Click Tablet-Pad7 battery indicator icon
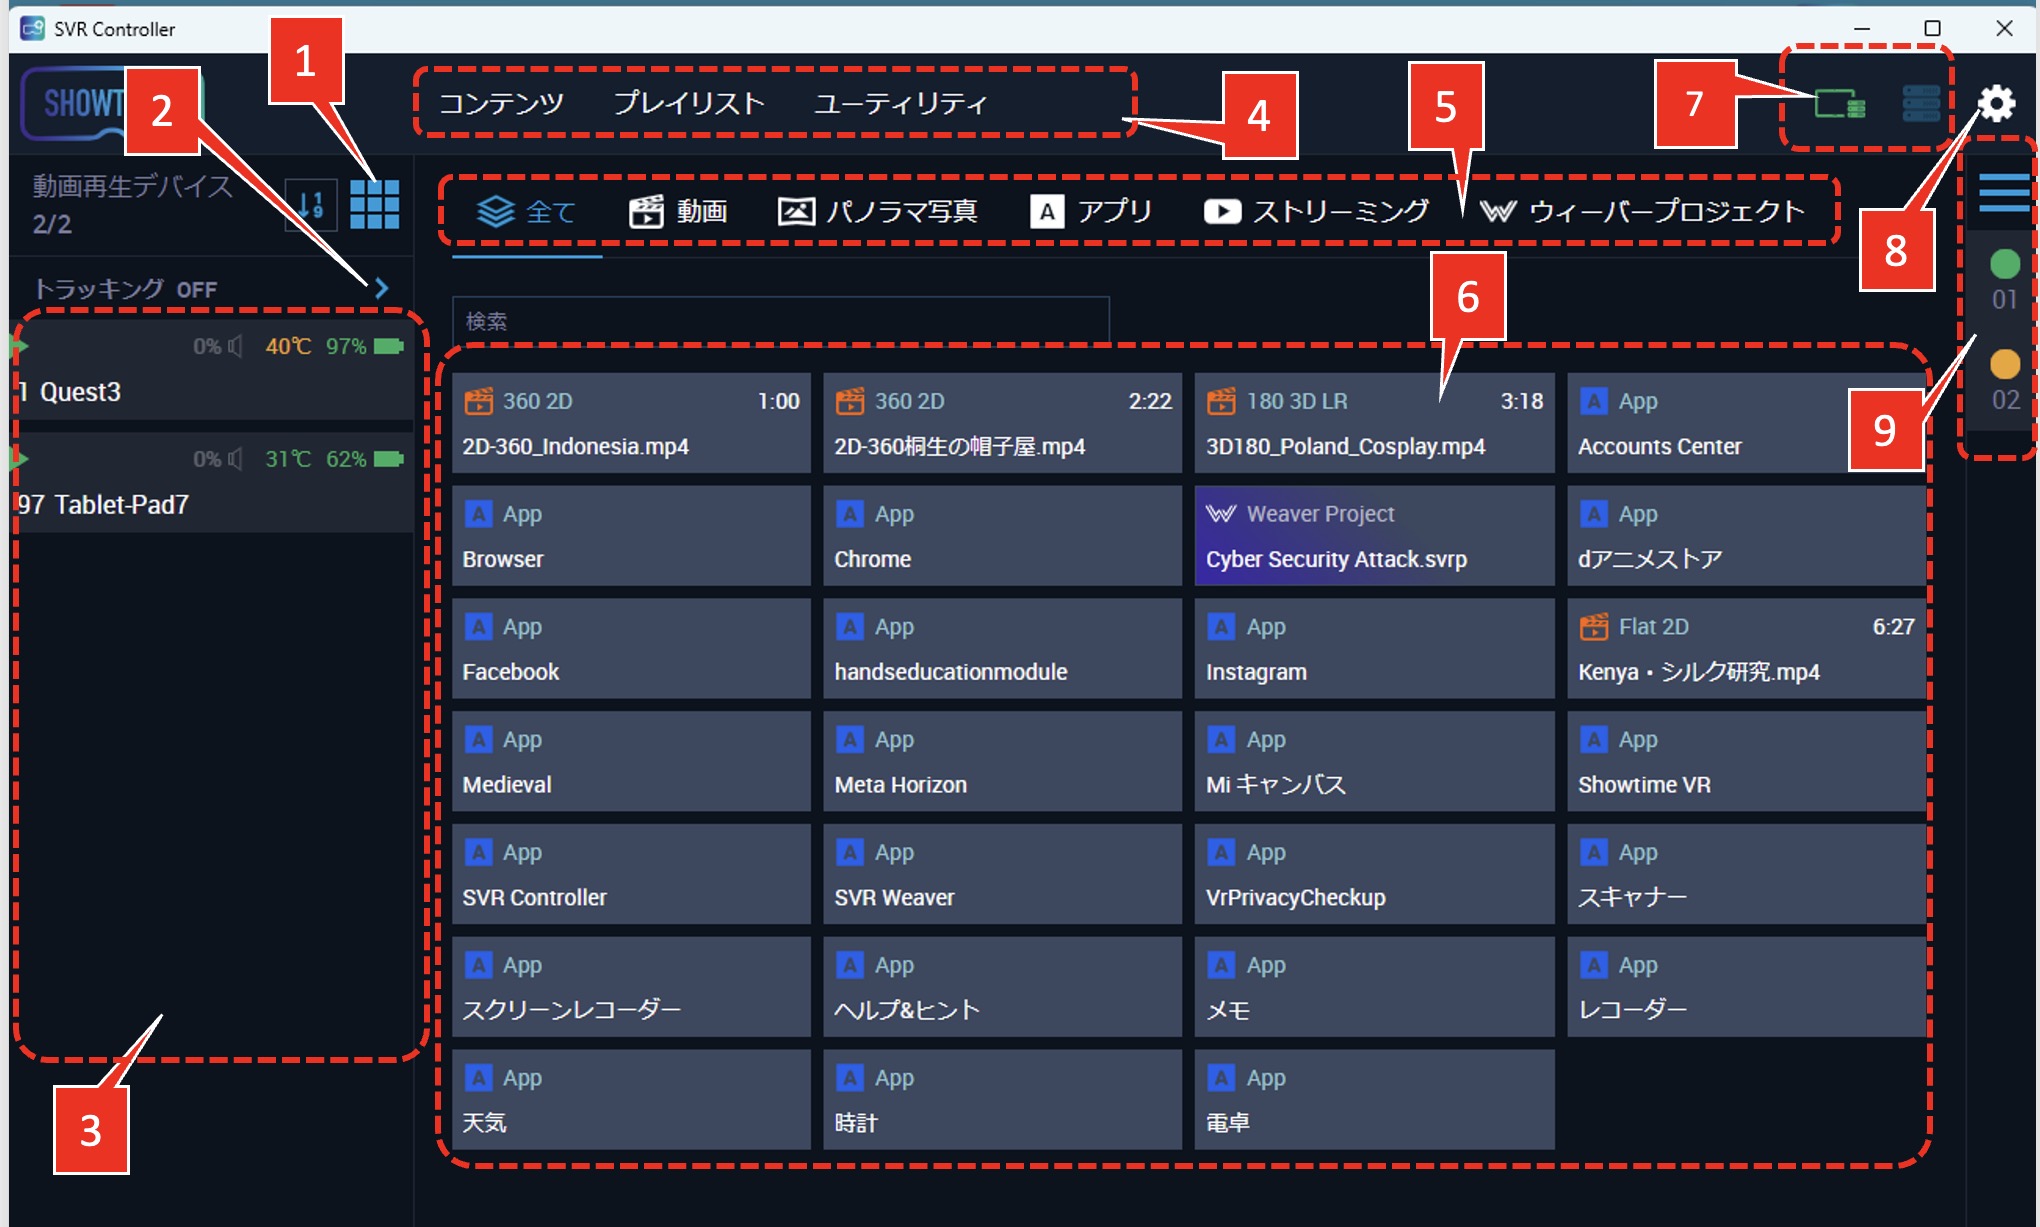 (x=389, y=459)
